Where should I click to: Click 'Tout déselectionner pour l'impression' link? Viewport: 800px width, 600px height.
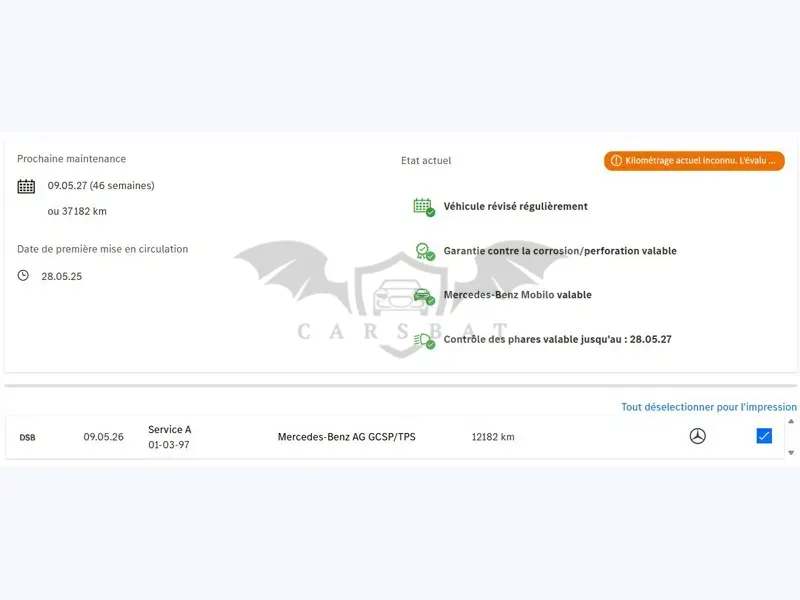709,407
